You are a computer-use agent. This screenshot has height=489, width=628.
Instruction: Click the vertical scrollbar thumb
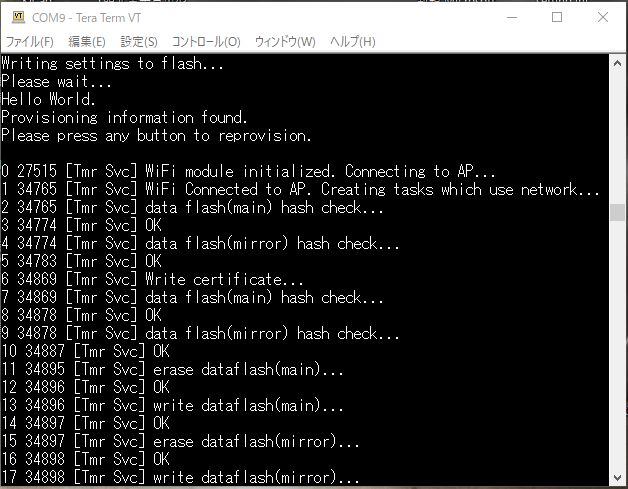point(618,213)
